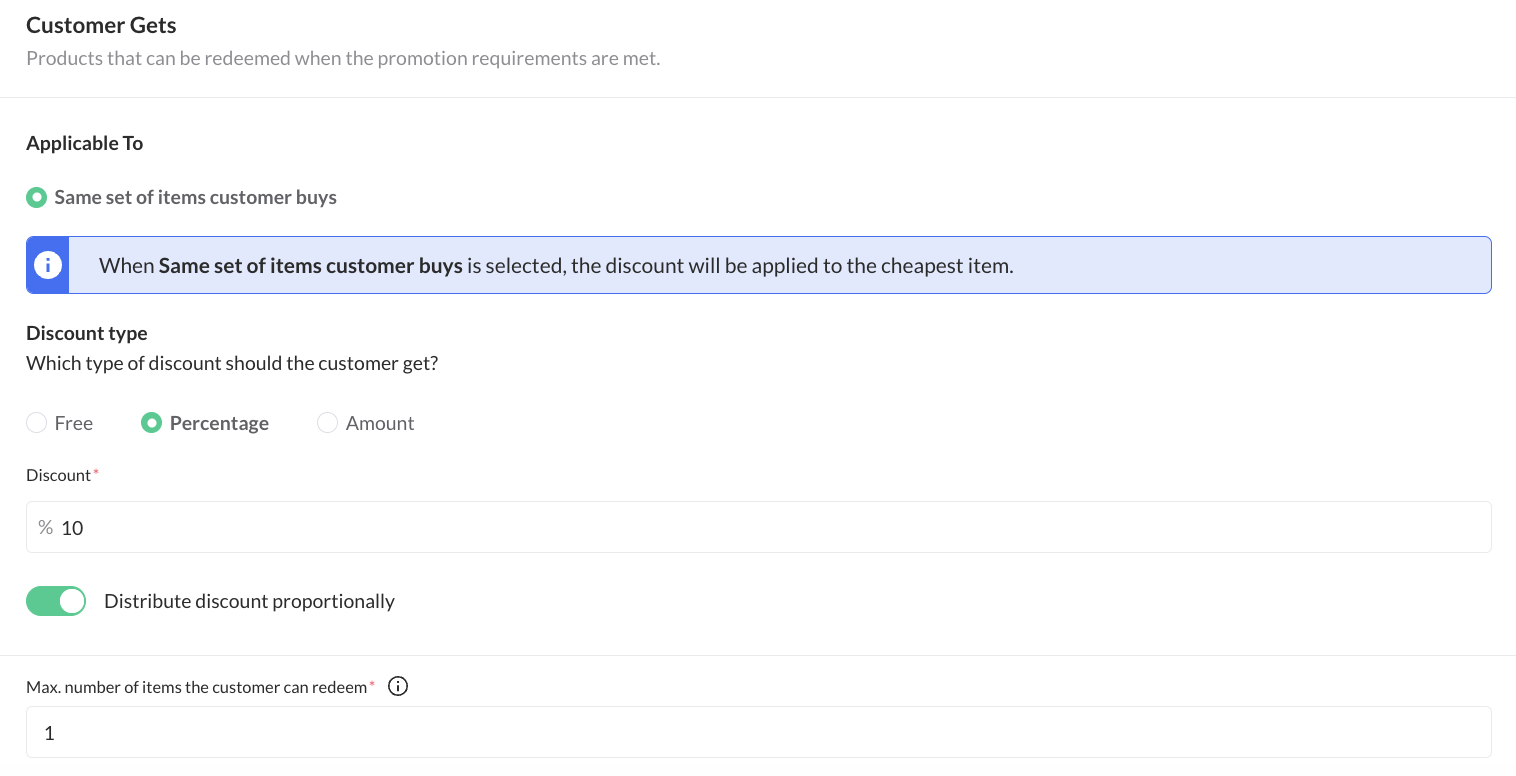1516x776 pixels.
Task: Select "Same set of items customer buys" radio
Action: tap(37, 197)
